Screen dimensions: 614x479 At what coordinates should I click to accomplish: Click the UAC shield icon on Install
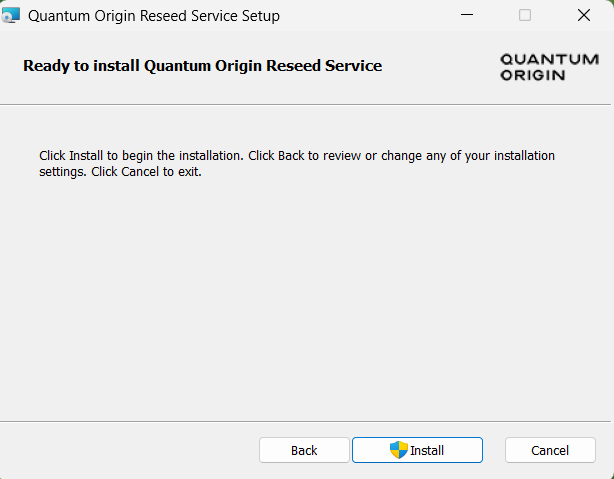(x=398, y=450)
